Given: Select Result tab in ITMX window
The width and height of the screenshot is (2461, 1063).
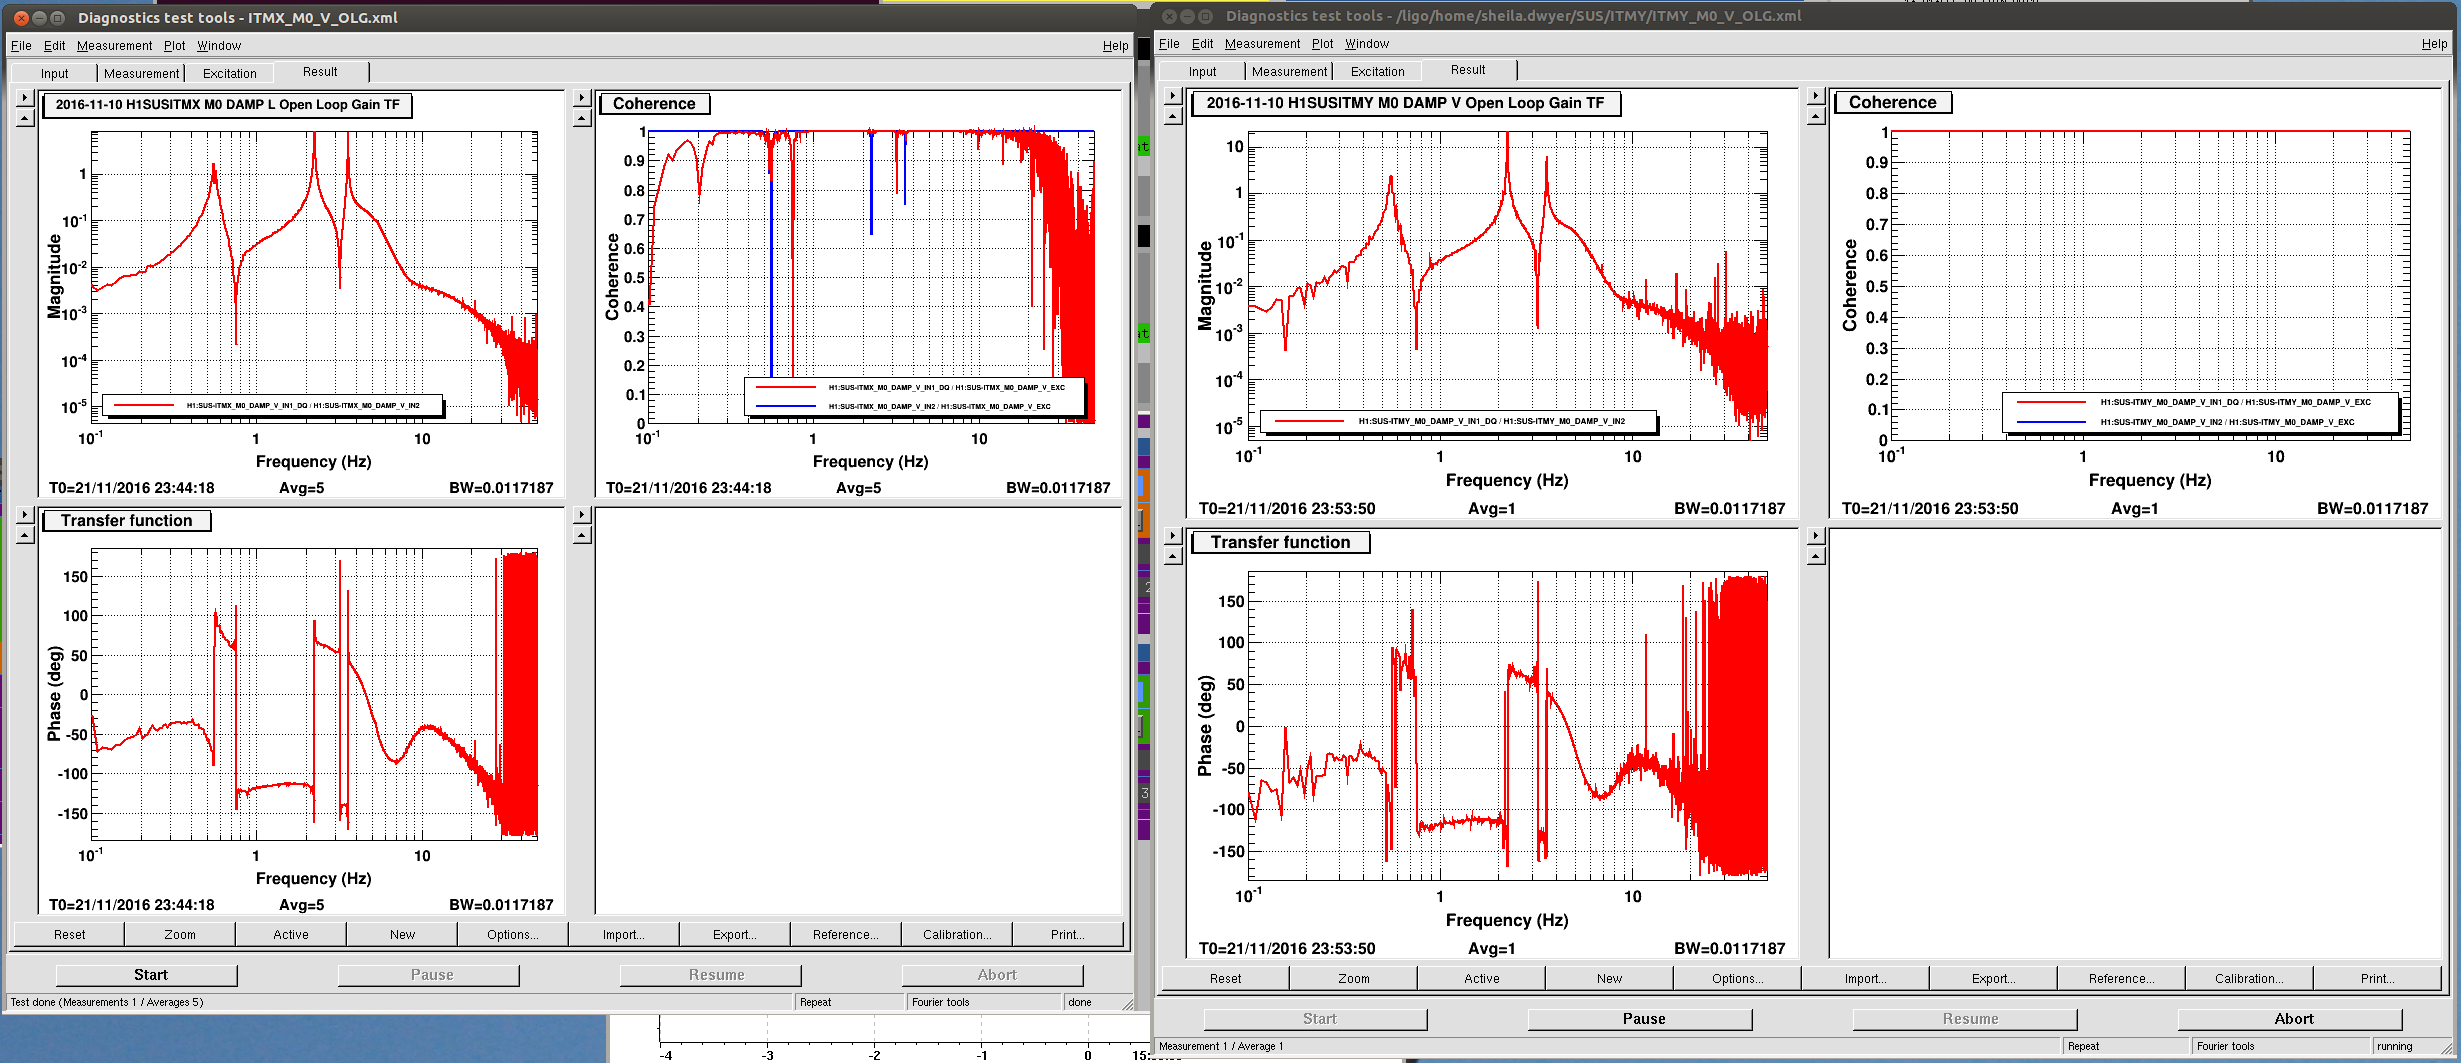Looking at the screenshot, I should coord(320,71).
